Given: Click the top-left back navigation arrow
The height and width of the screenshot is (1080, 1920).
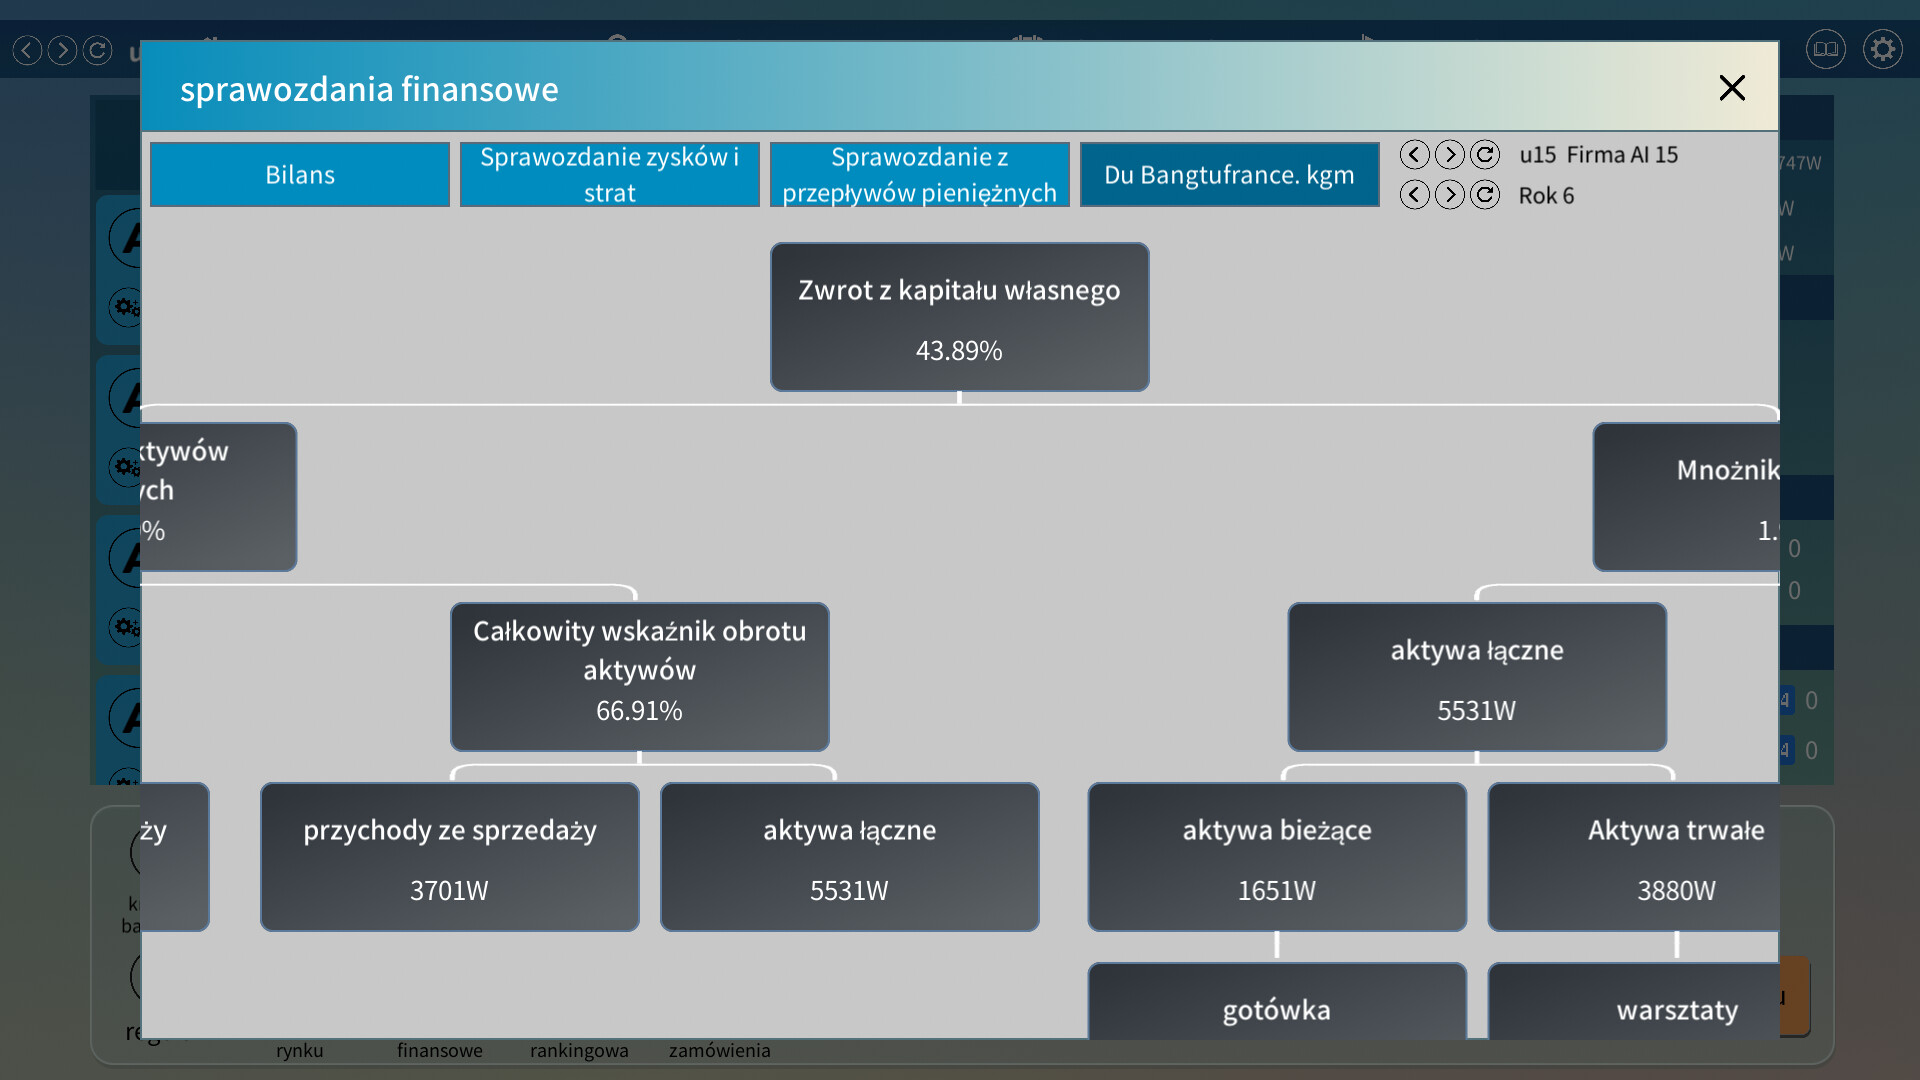Looking at the screenshot, I should pyautogui.click(x=27, y=50).
